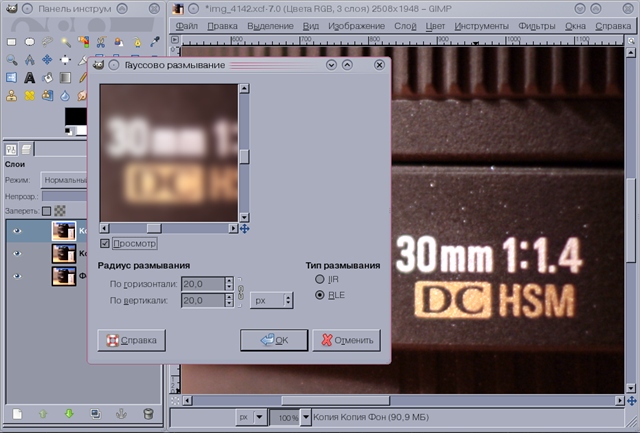Create a new layer
This screenshot has width=640, height=433.
point(17,412)
